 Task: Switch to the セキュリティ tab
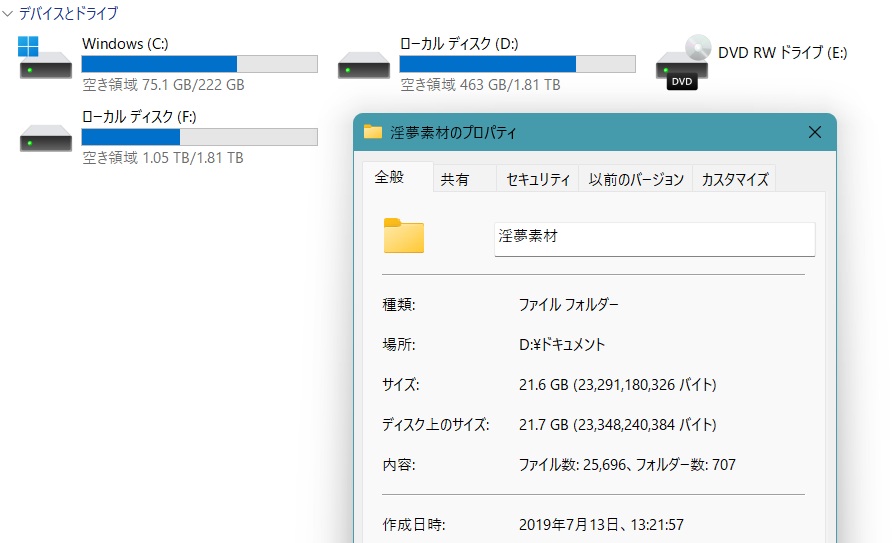[538, 179]
